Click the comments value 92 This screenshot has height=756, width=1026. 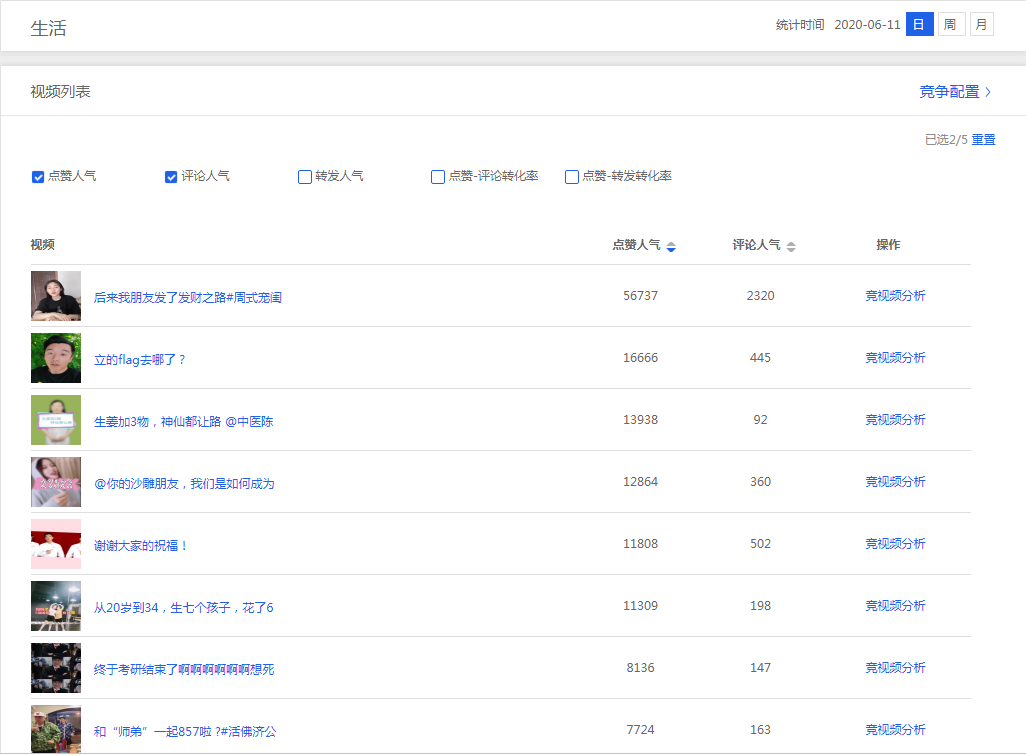(x=760, y=420)
